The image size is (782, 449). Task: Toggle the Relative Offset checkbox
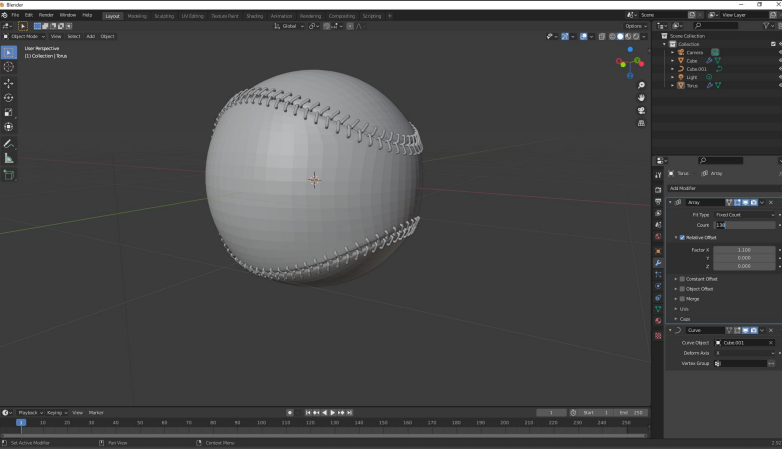tap(682, 237)
